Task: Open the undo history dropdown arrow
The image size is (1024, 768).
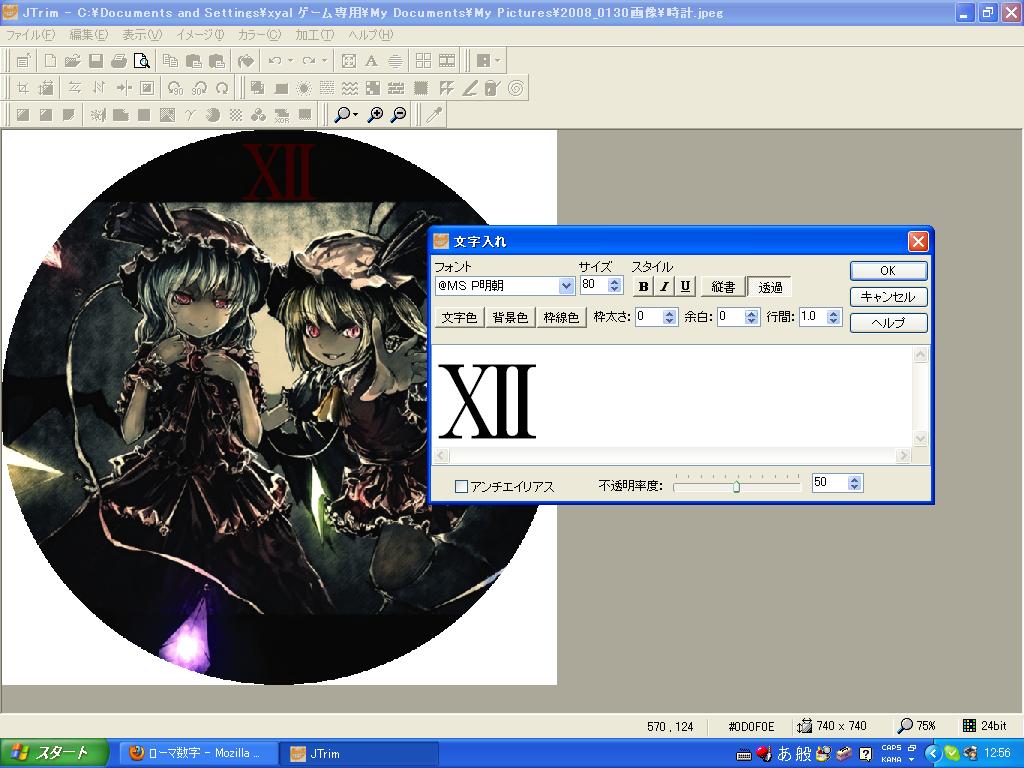Action: click(x=290, y=61)
